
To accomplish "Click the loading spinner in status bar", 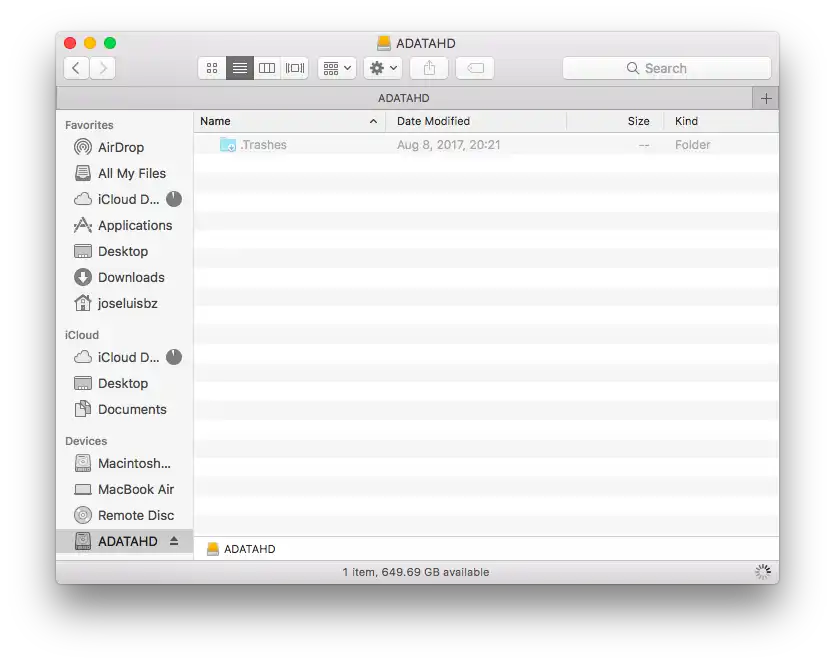I will click(x=763, y=572).
